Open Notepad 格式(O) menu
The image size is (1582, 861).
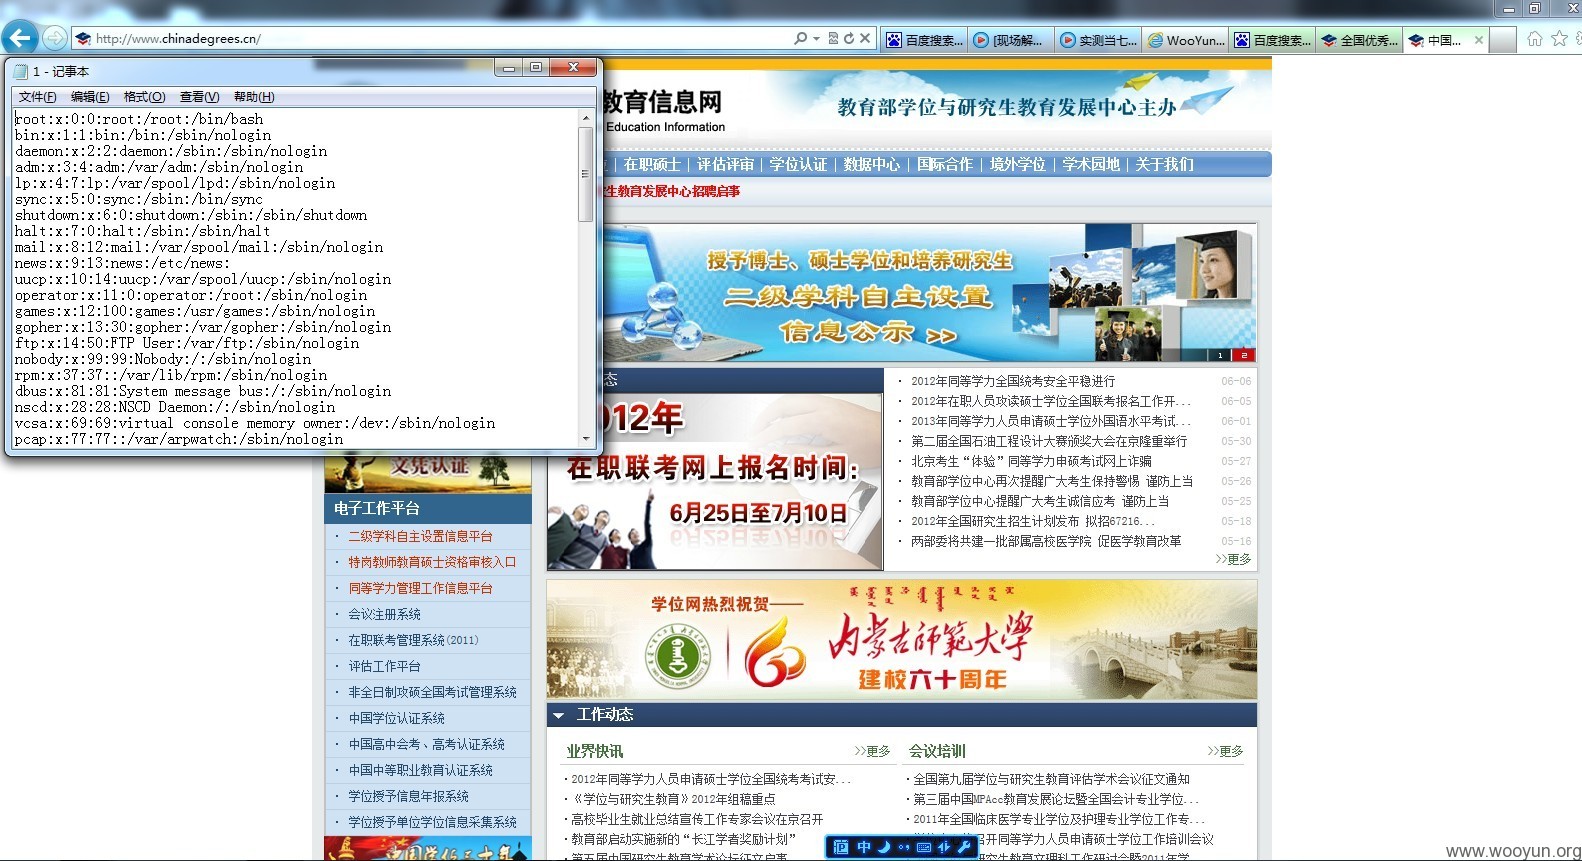[x=144, y=97]
